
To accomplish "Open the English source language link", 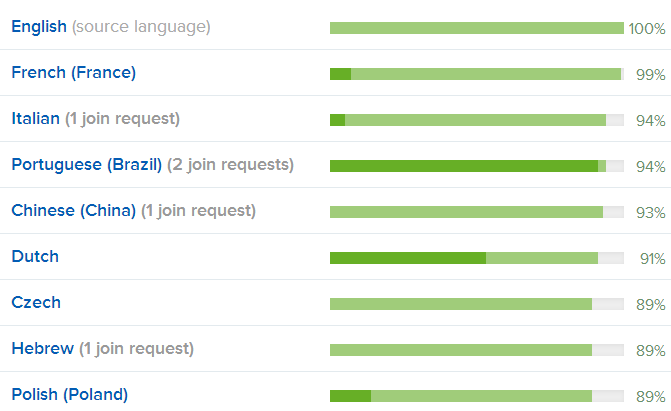I will click(38, 26).
